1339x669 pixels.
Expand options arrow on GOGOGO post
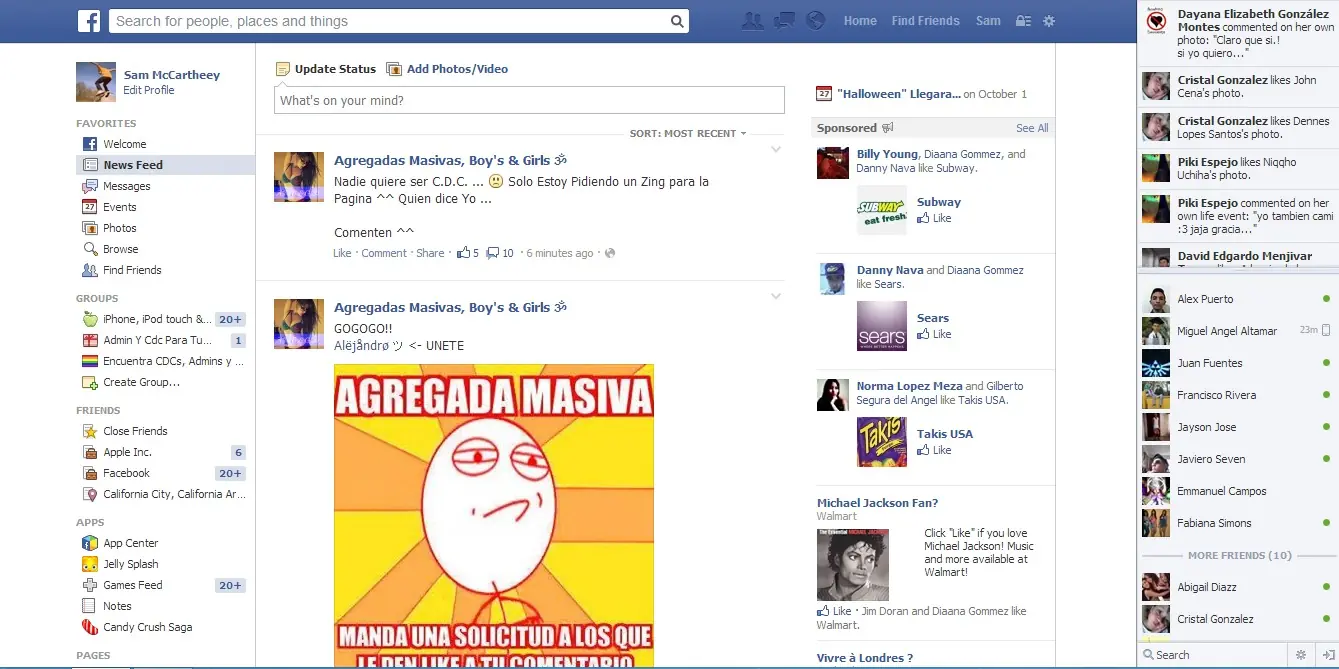pyautogui.click(x=776, y=296)
